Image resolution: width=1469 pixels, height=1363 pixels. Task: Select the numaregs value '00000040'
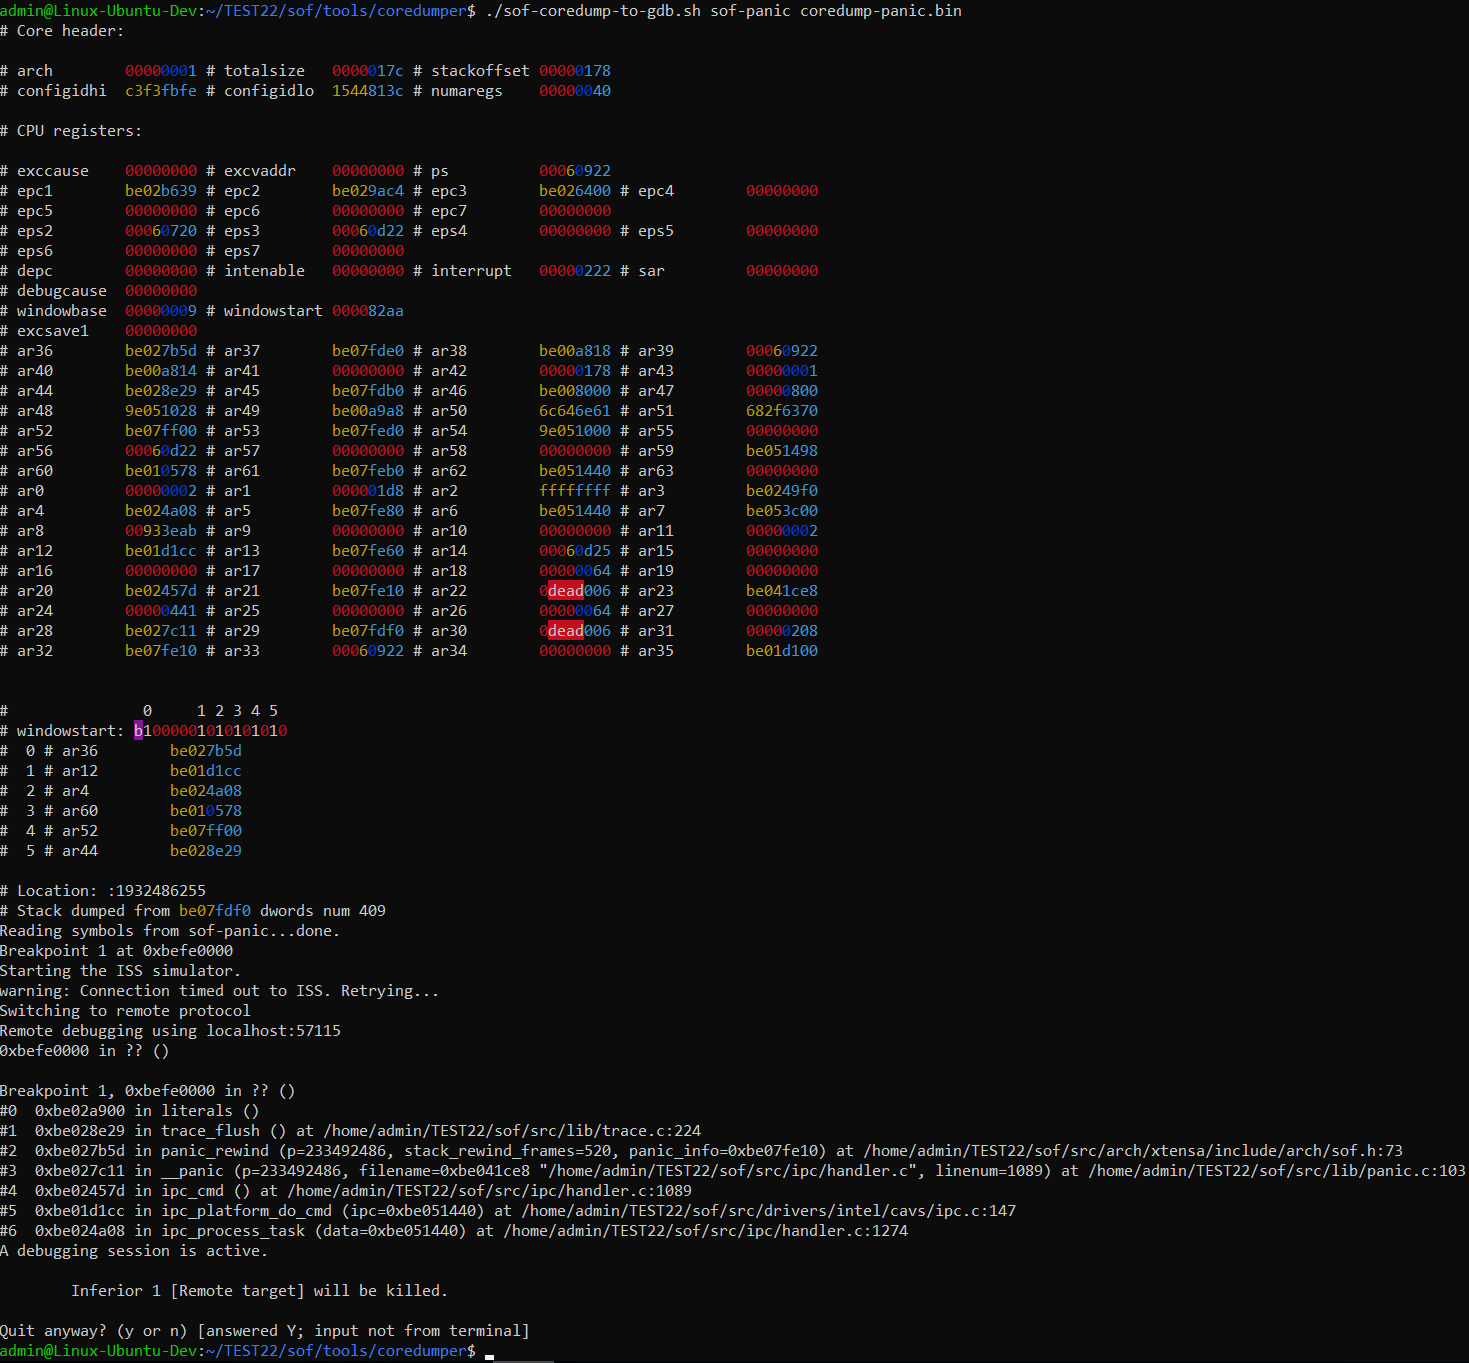(x=575, y=91)
